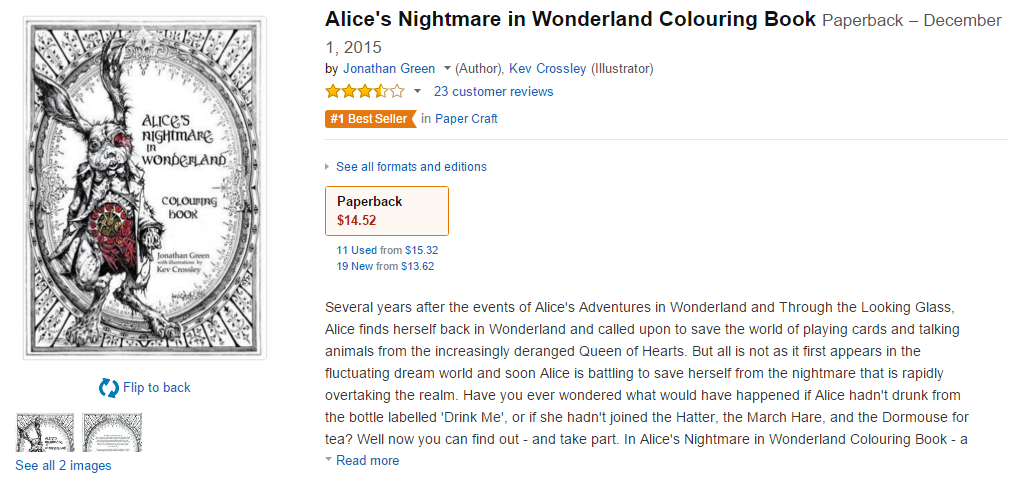Expand the description with Read more
The height and width of the screenshot is (478, 1020).
[x=367, y=461]
